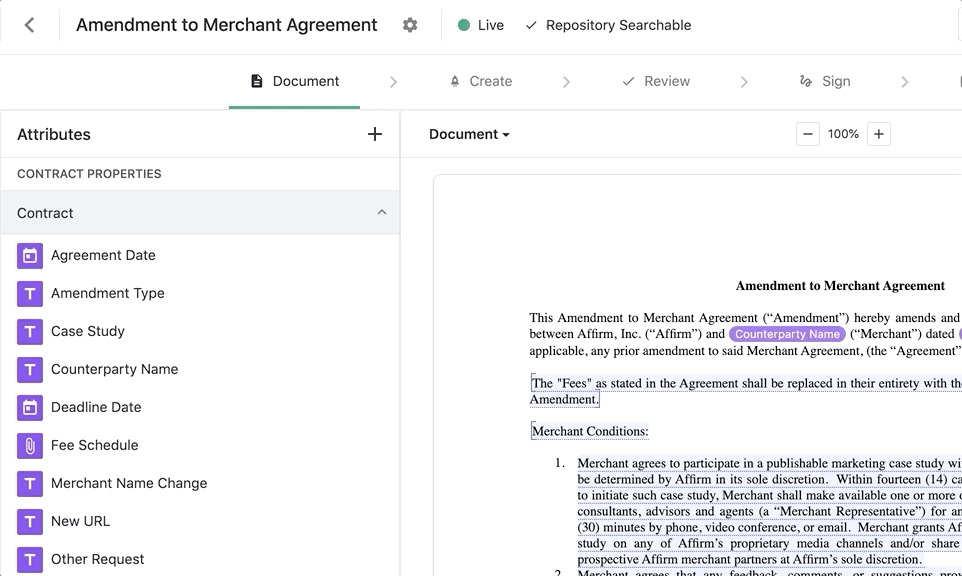Switch to the Document tab

(294, 82)
